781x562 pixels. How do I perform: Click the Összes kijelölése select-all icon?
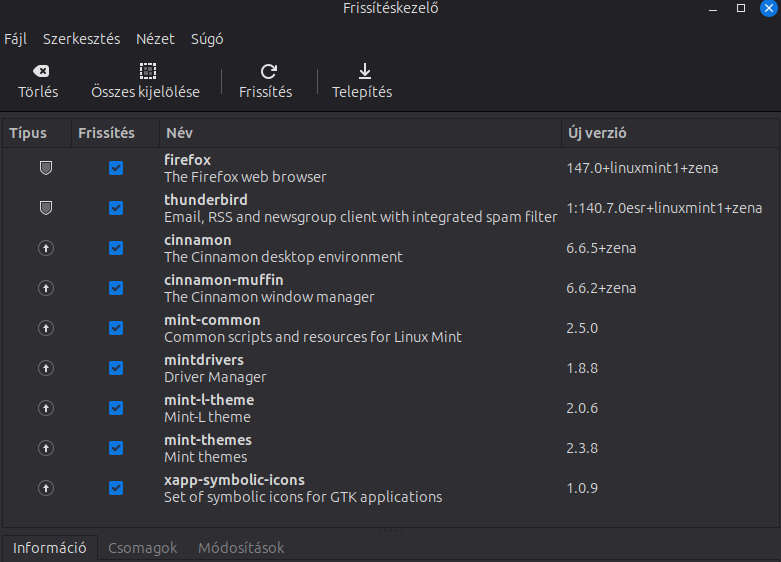(x=147, y=72)
